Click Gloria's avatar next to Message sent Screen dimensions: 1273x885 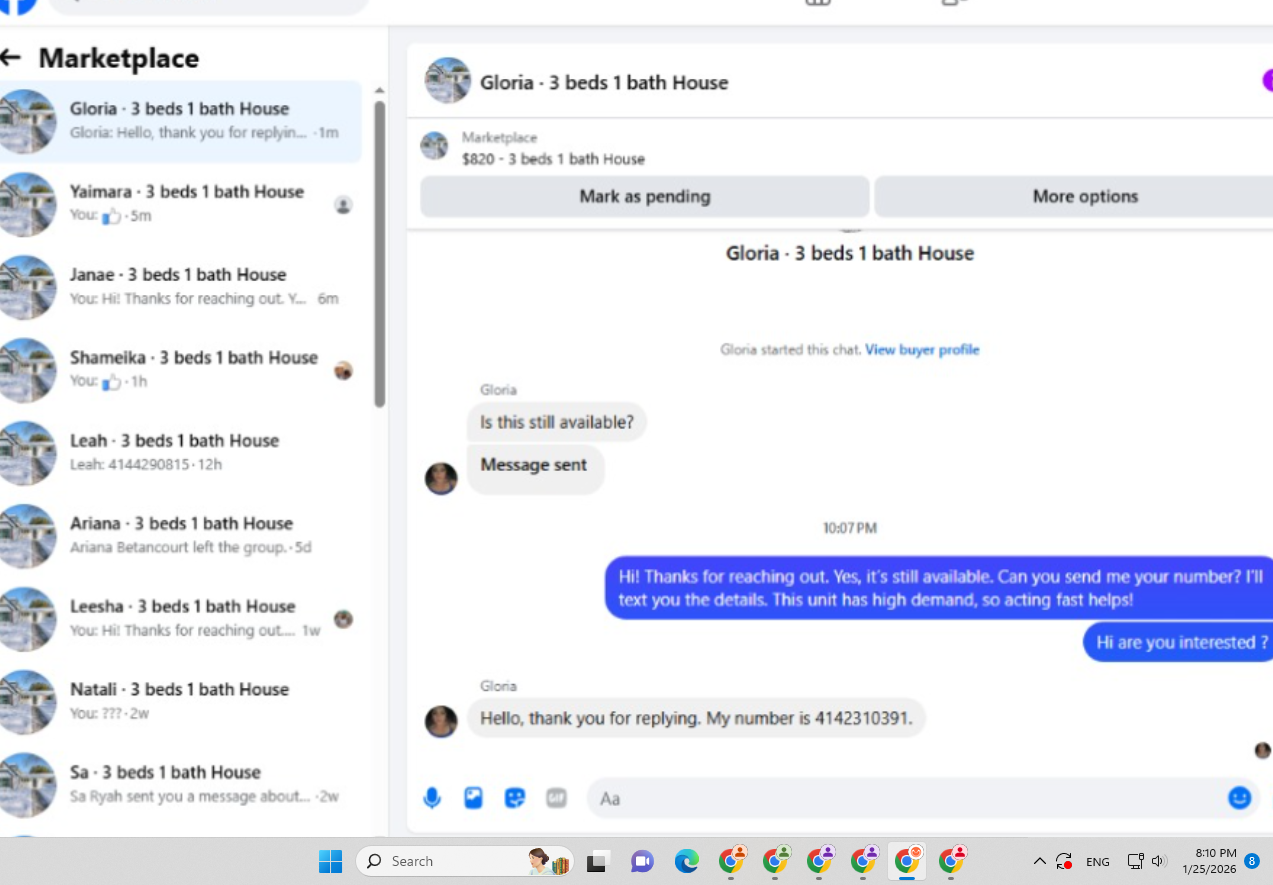click(441, 478)
